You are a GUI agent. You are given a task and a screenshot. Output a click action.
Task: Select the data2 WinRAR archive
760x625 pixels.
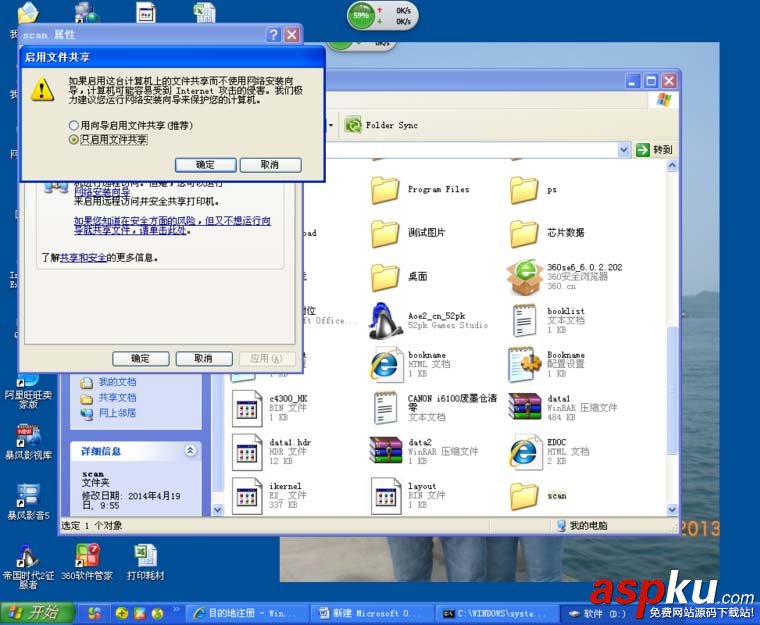pyautogui.click(x=385, y=450)
